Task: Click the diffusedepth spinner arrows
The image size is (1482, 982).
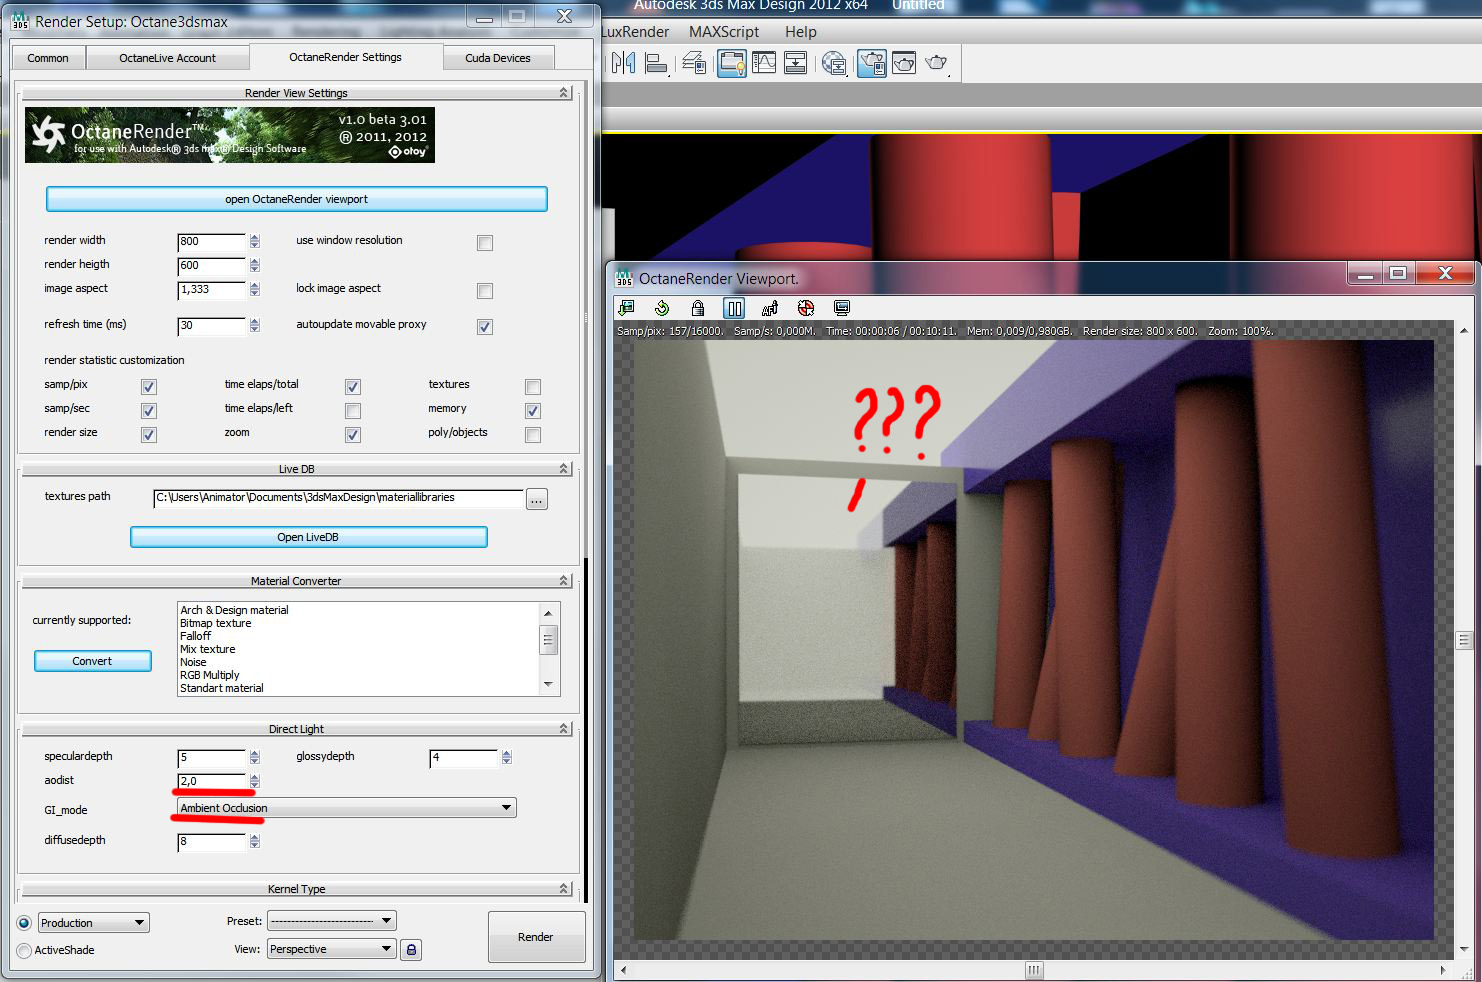Action: point(255,841)
